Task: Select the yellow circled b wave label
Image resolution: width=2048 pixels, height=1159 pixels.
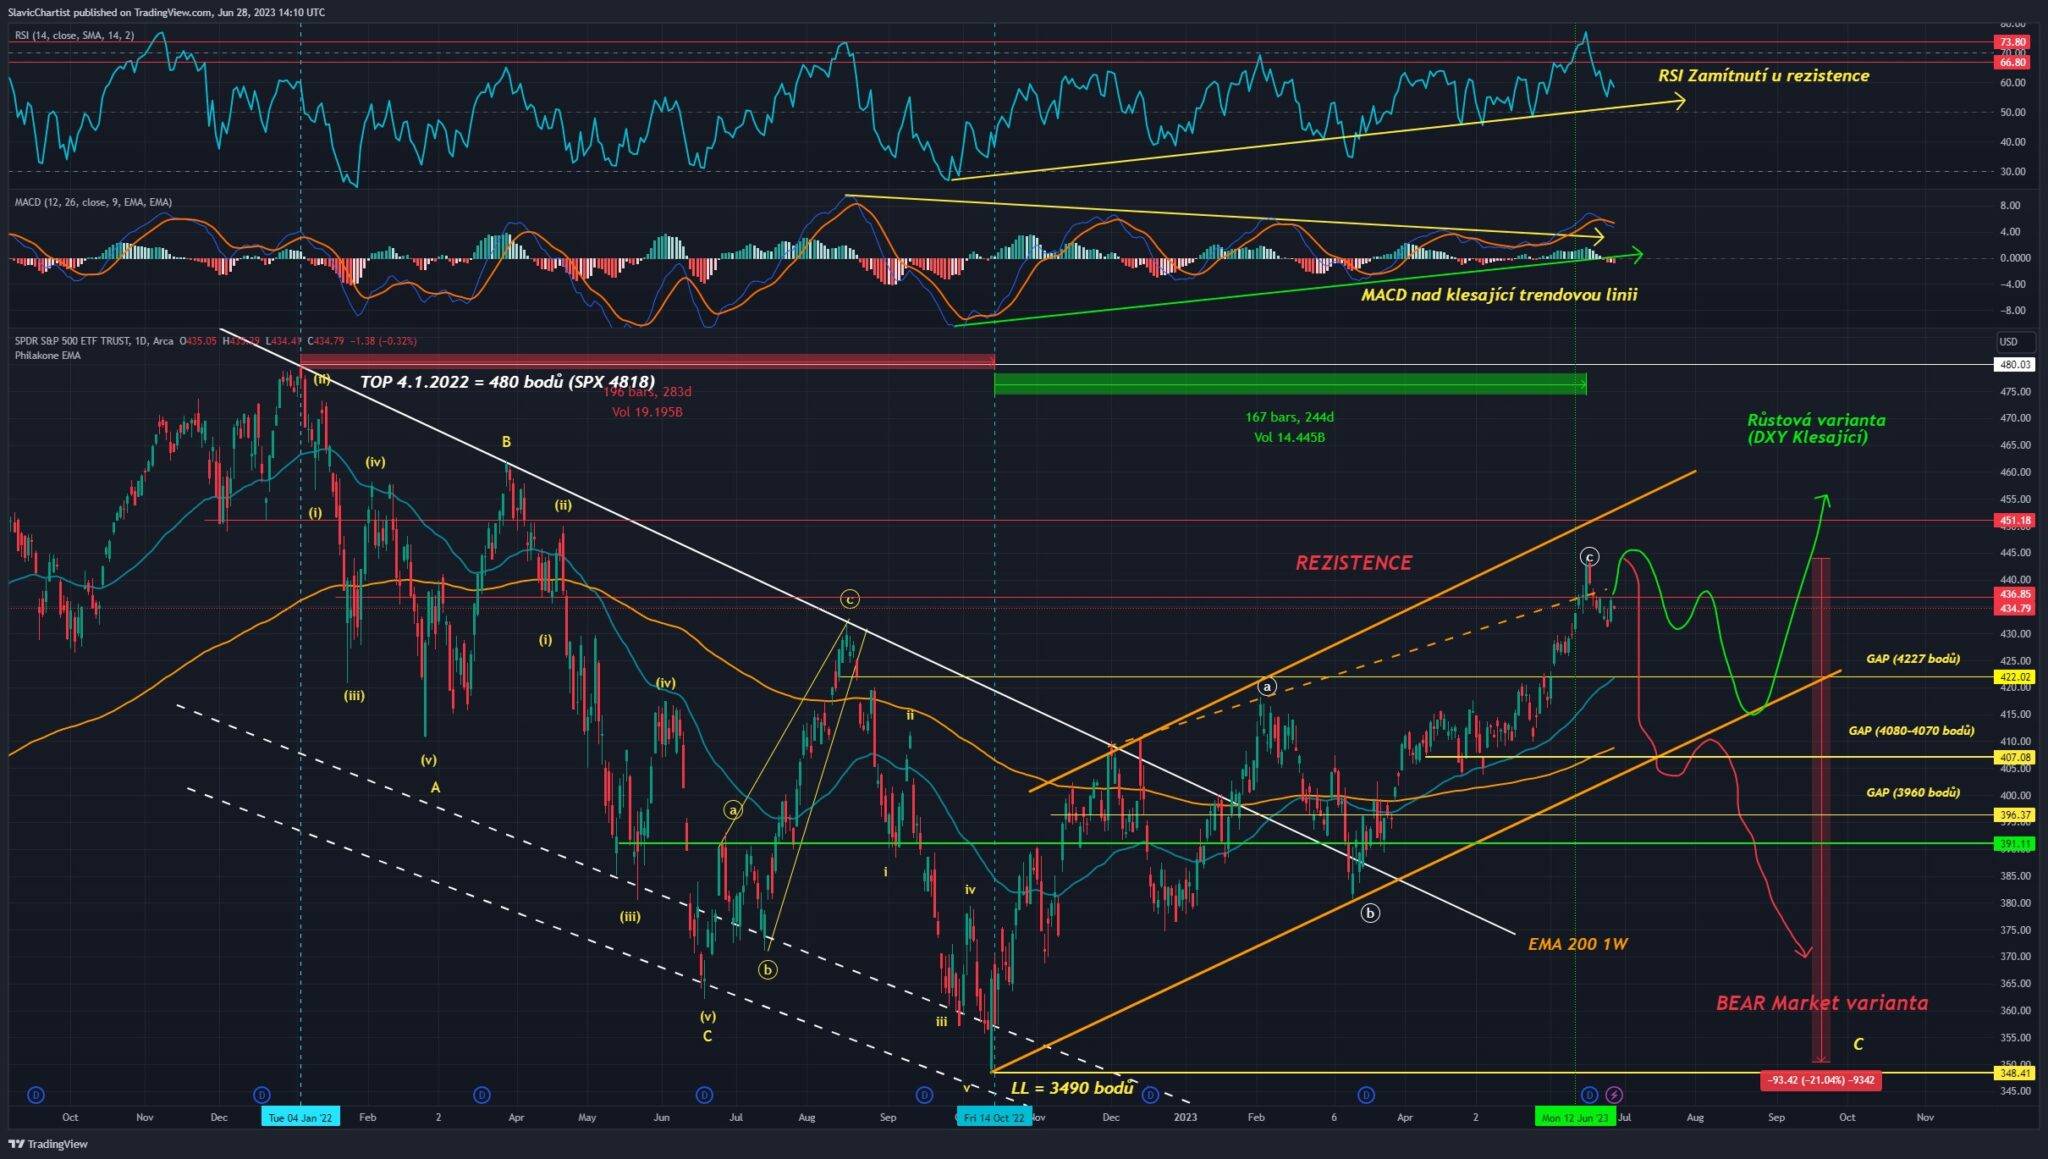Action: tap(767, 969)
